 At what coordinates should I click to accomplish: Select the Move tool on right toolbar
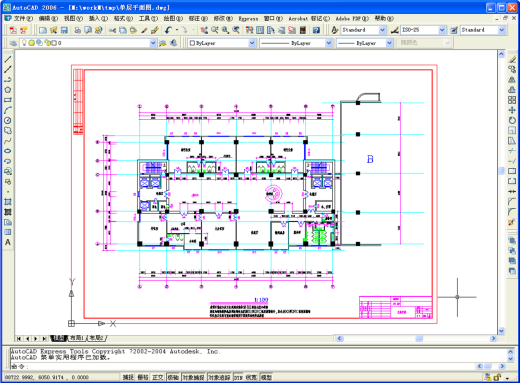pos(512,110)
